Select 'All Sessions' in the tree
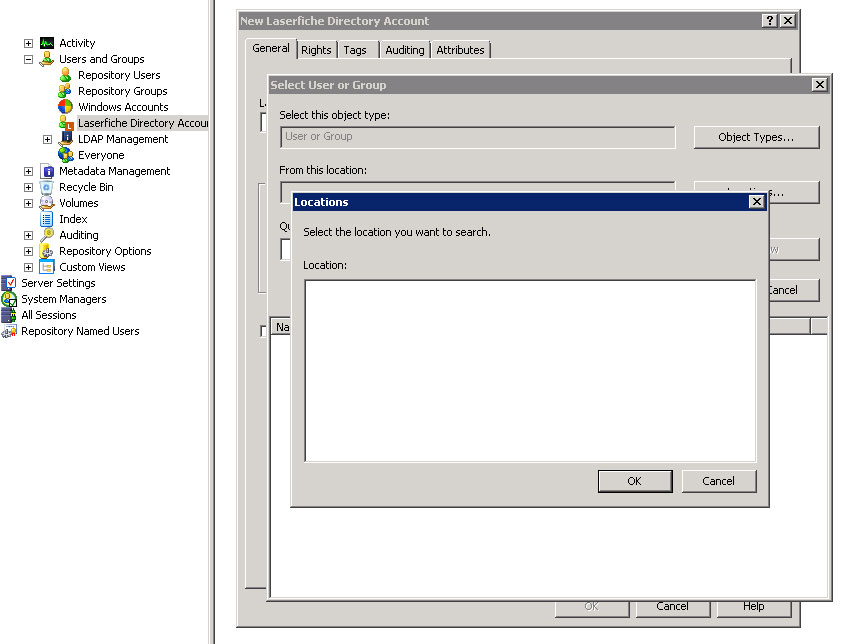Image resolution: width=848 pixels, height=644 pixels. point(49,315)
